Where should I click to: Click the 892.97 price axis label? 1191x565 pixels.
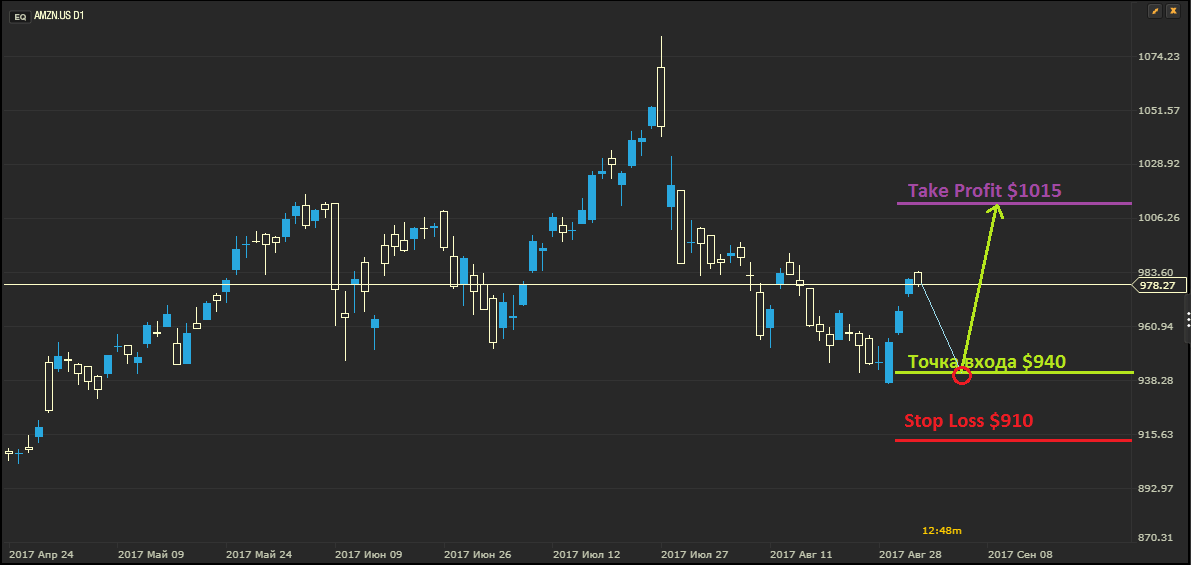pyautogui.click(x=1158, y=488)
